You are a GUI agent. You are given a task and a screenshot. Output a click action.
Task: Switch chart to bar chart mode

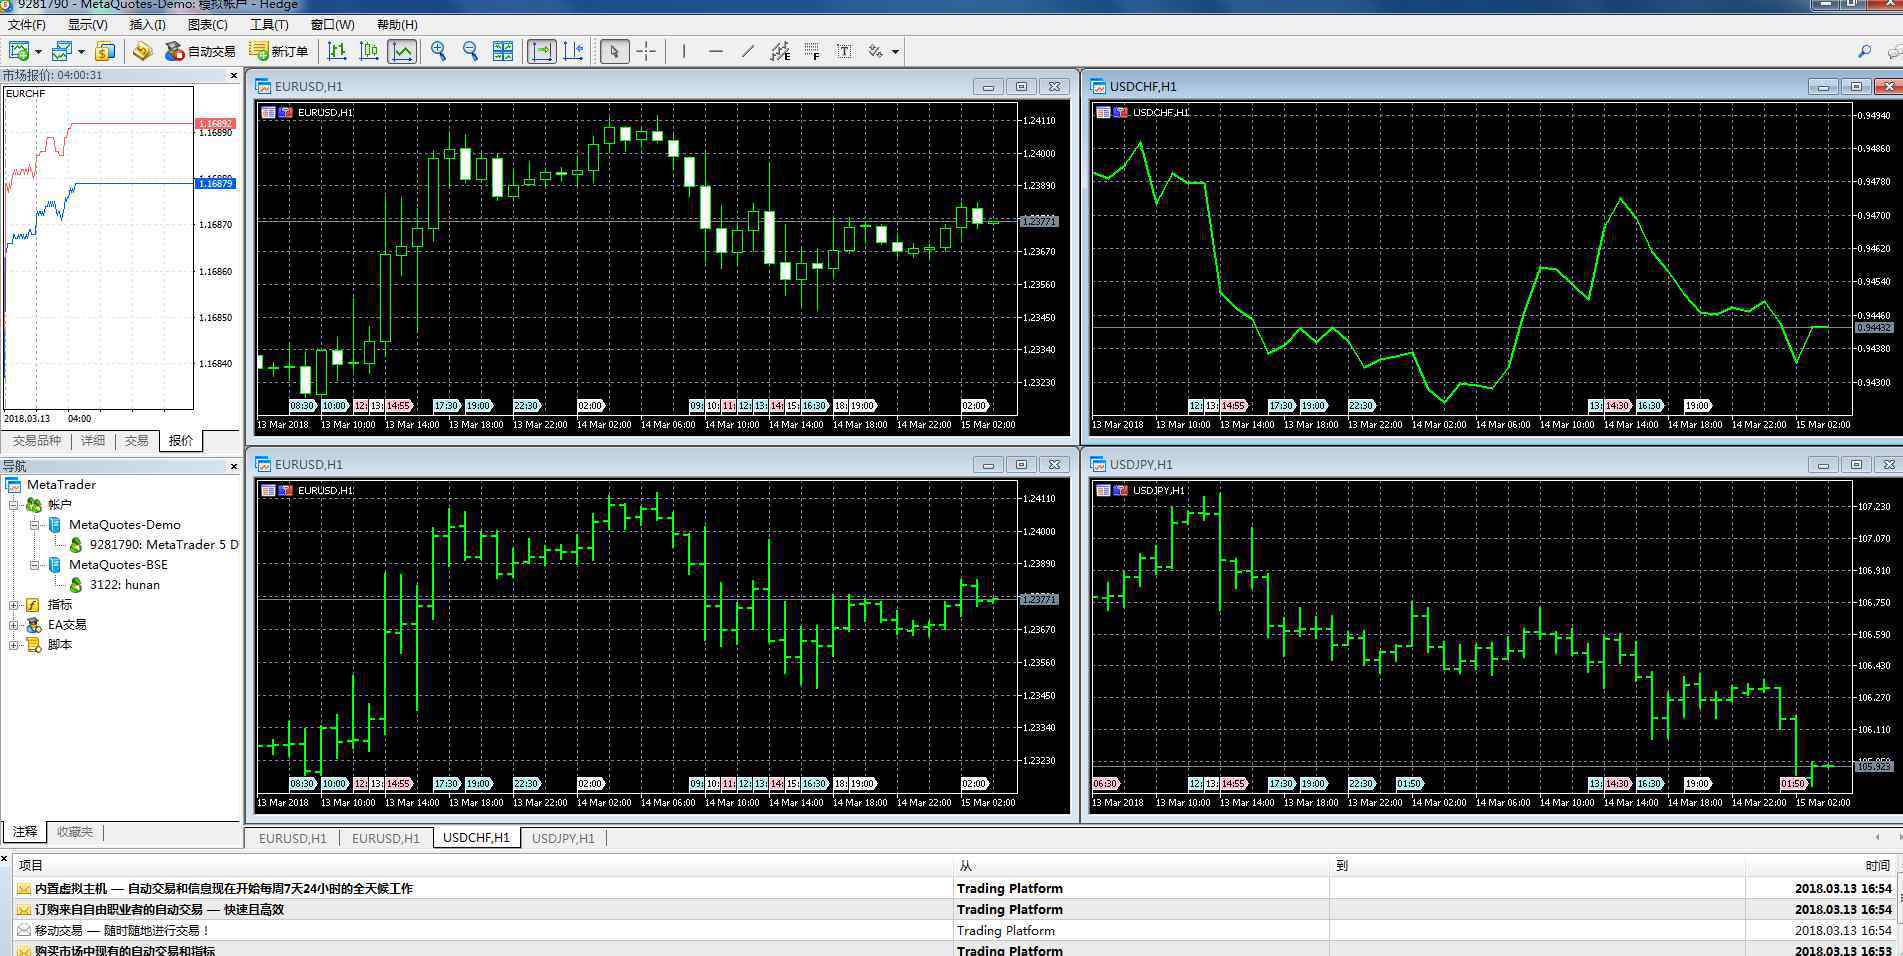click(338, 51)
